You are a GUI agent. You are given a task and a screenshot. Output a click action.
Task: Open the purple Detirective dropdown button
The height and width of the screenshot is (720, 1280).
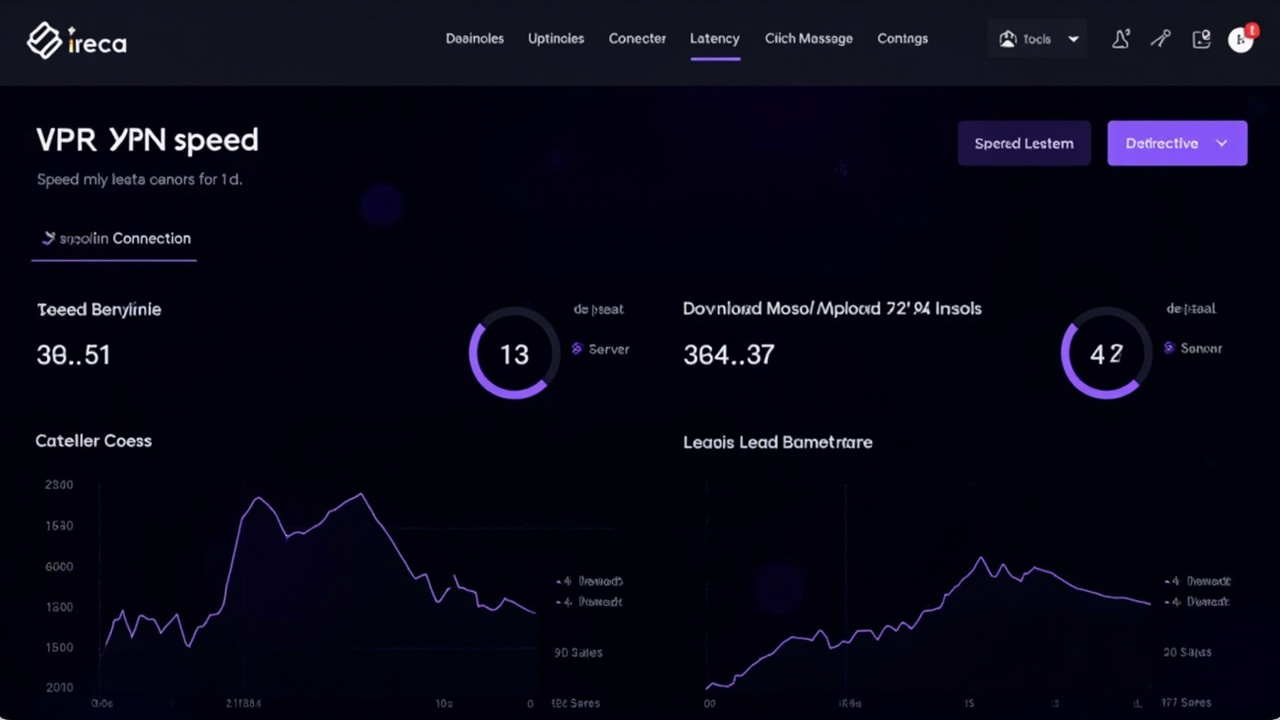point(1177,143)
